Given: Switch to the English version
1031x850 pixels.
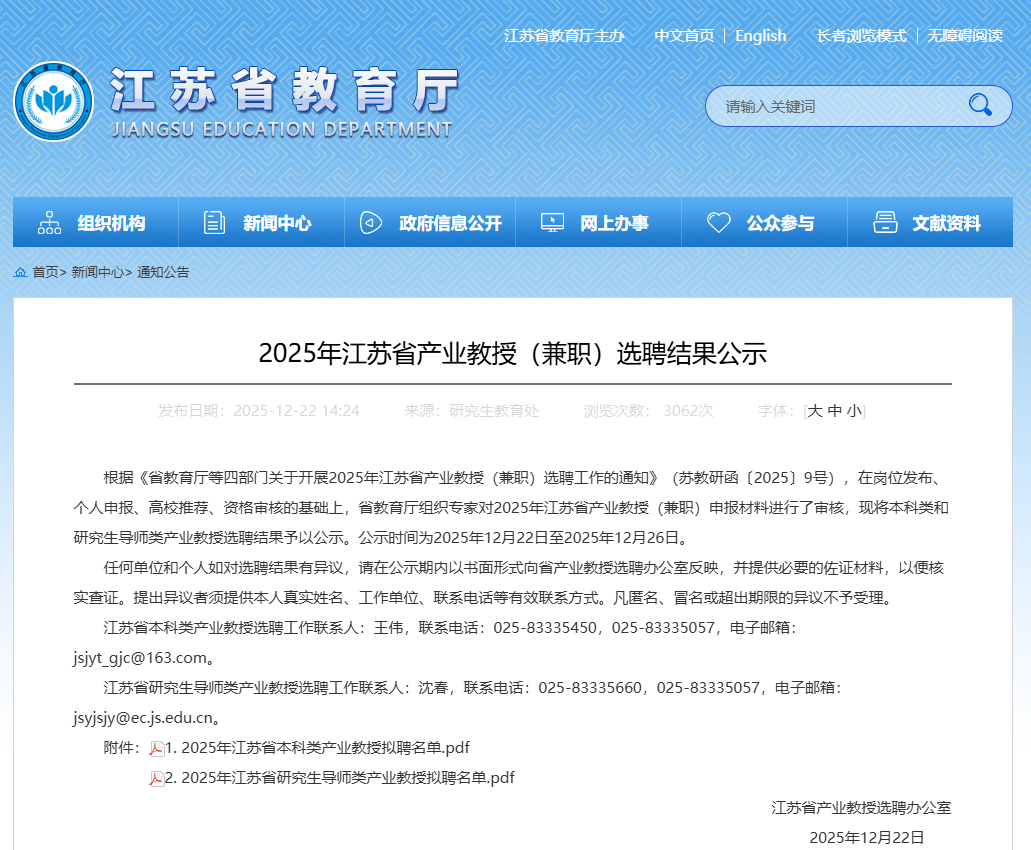Looking at the screenshot, I should pos(761,36).
